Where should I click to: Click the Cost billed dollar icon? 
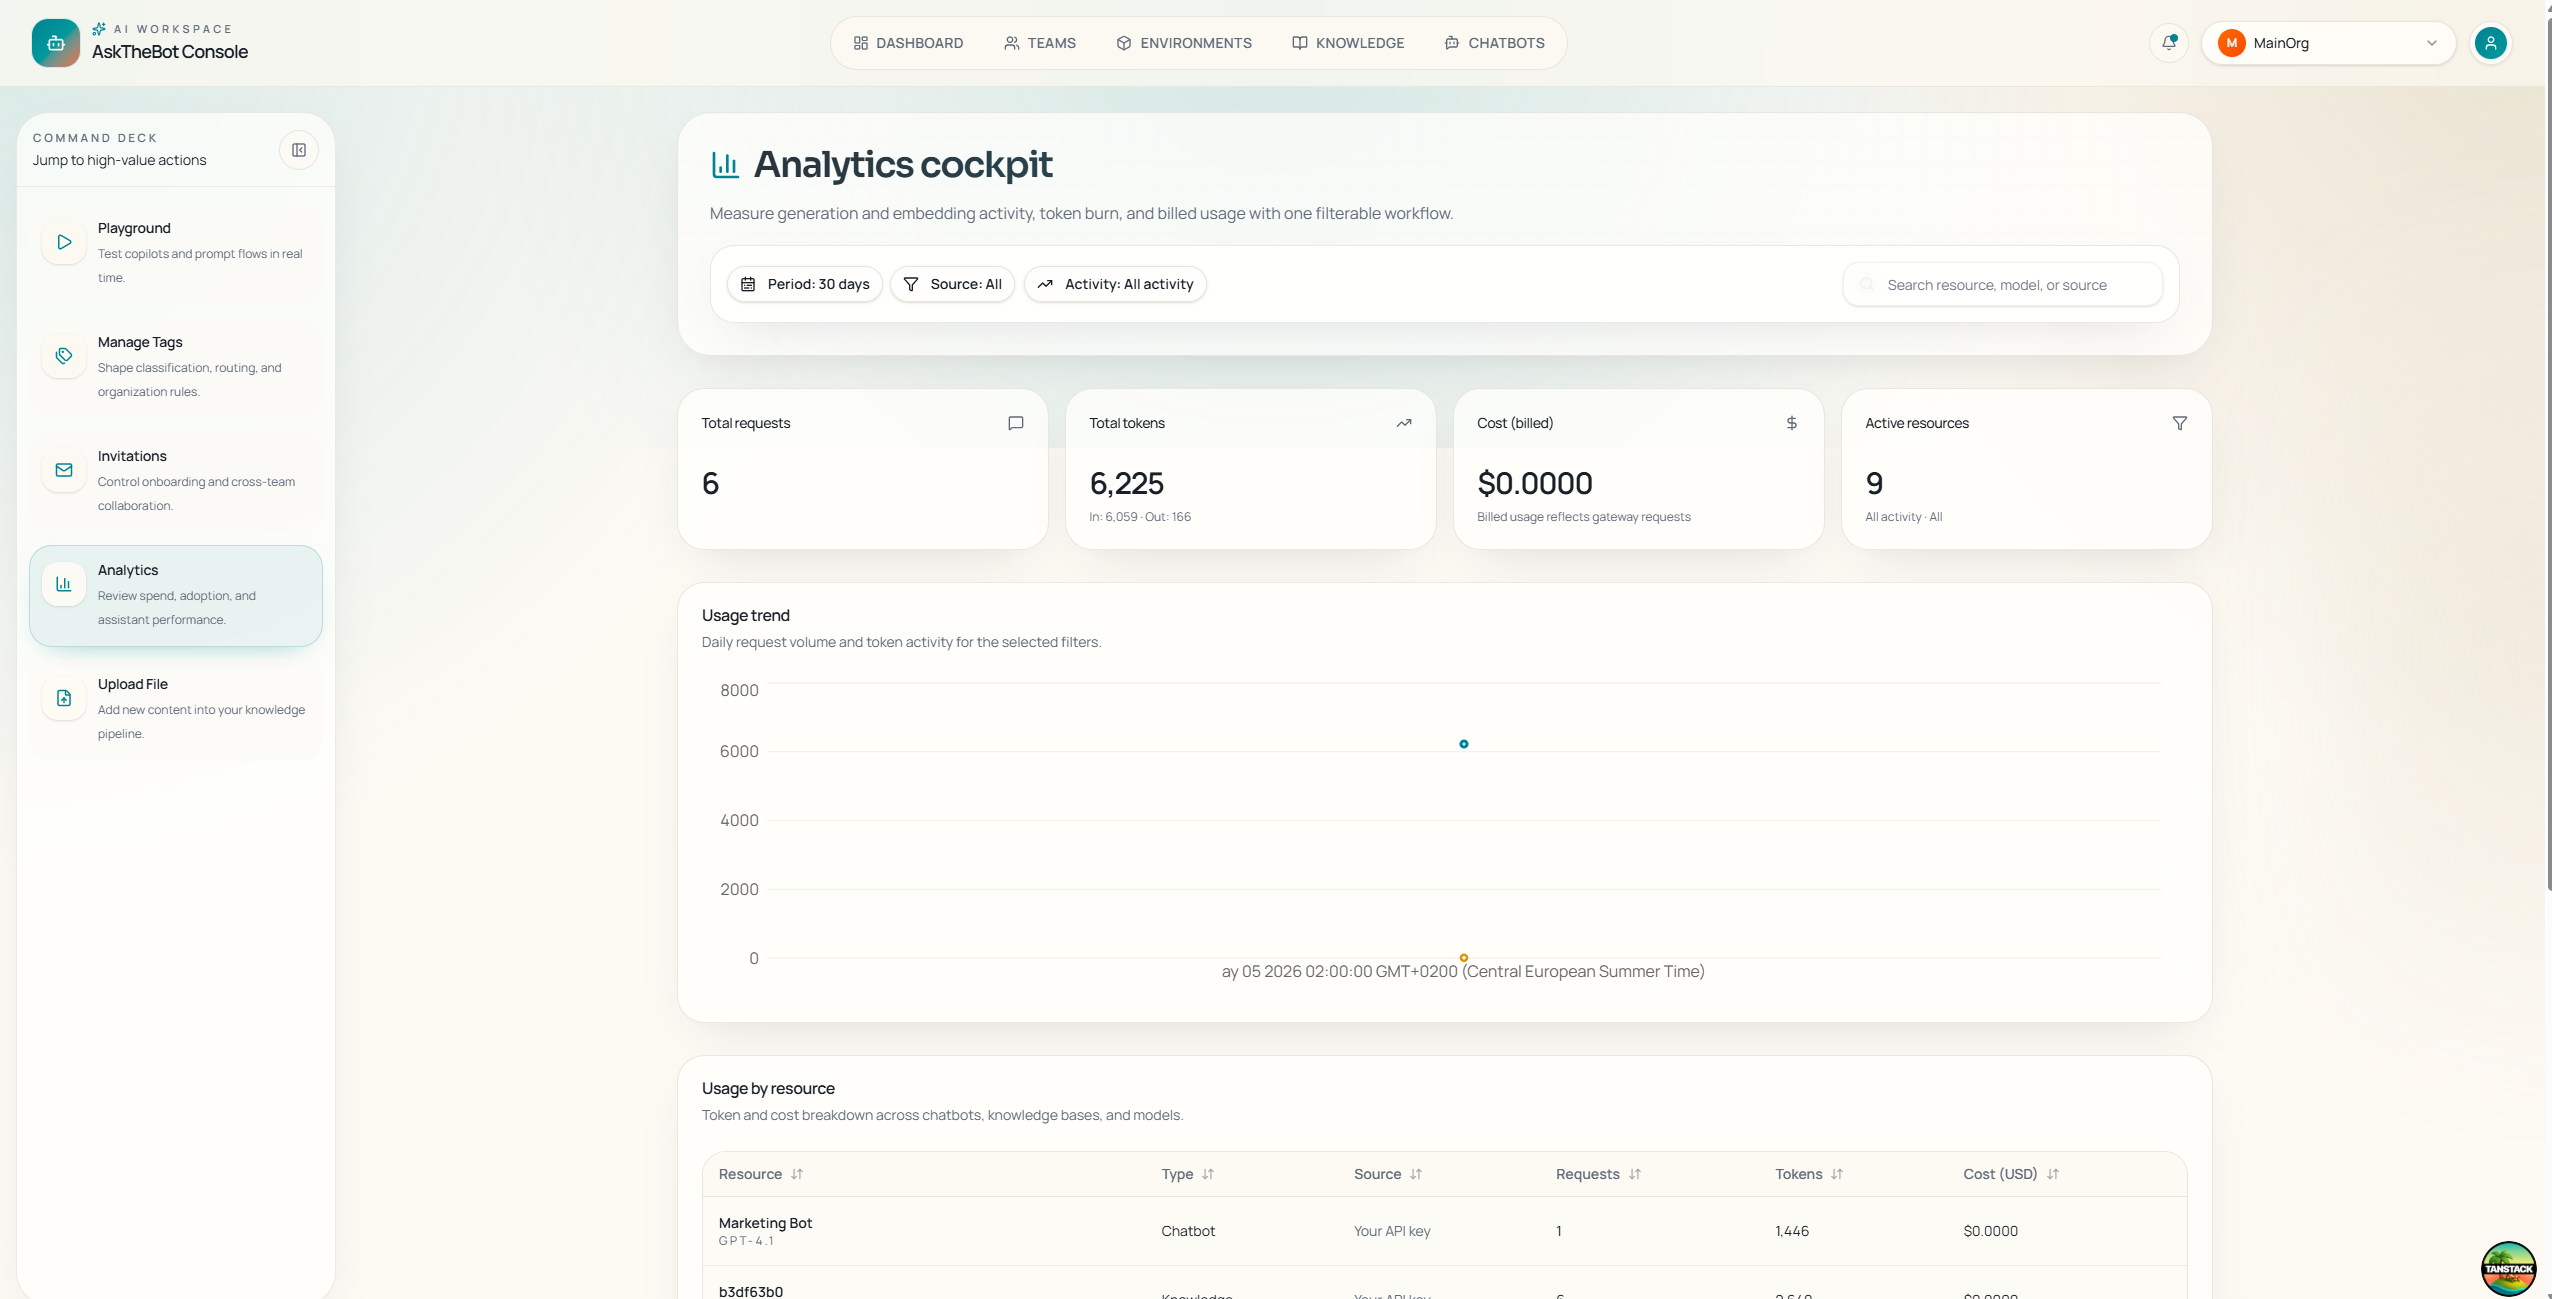(1792, 423)
